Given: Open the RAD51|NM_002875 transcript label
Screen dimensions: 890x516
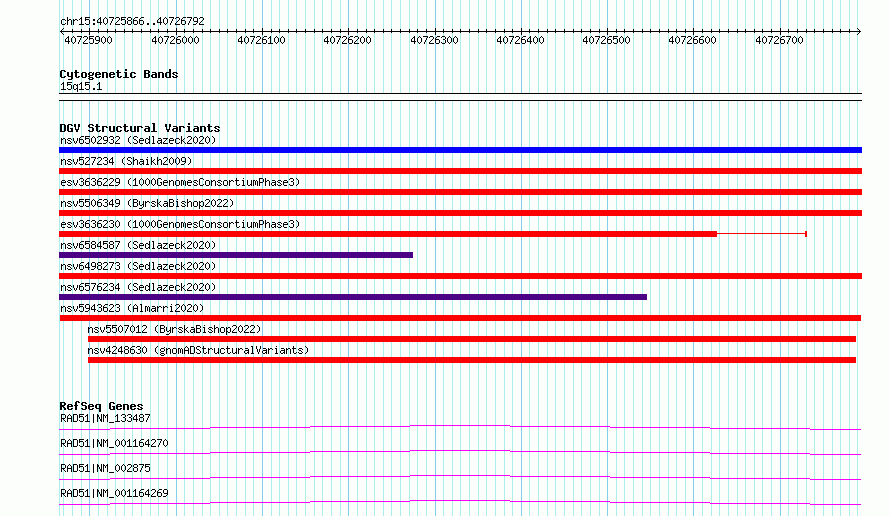Looking at the screenshot, I should (105, 468).
